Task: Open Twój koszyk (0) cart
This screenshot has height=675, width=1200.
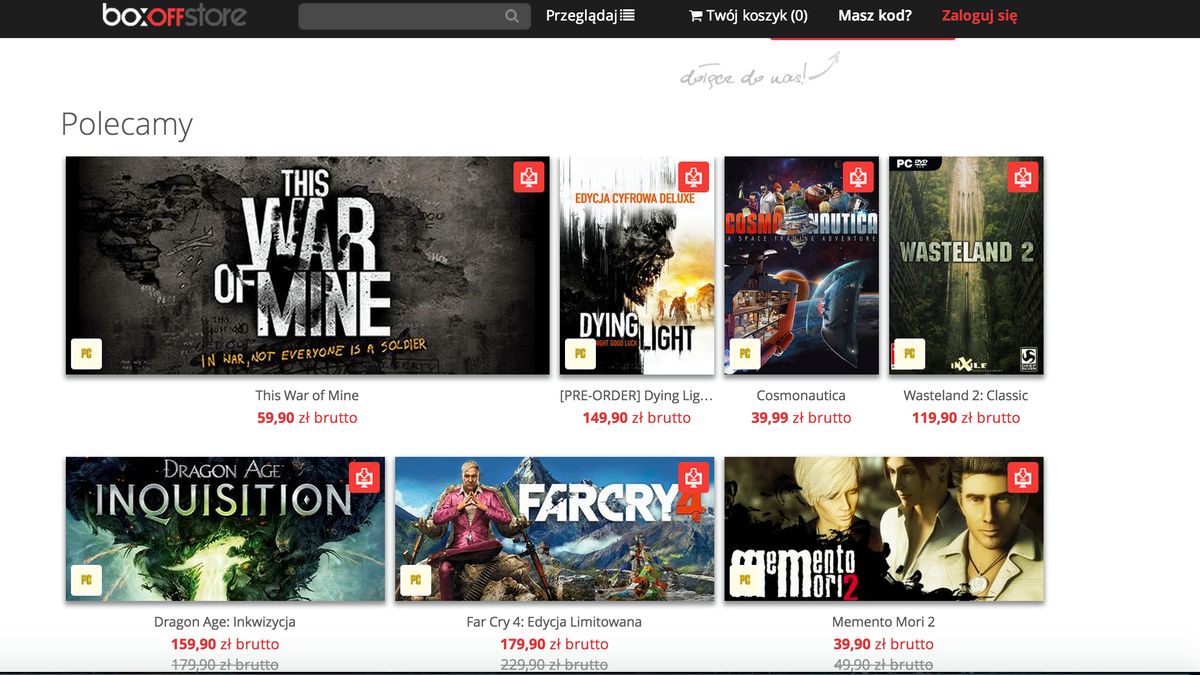Action: pyautogui.click(x=749, y=16)
